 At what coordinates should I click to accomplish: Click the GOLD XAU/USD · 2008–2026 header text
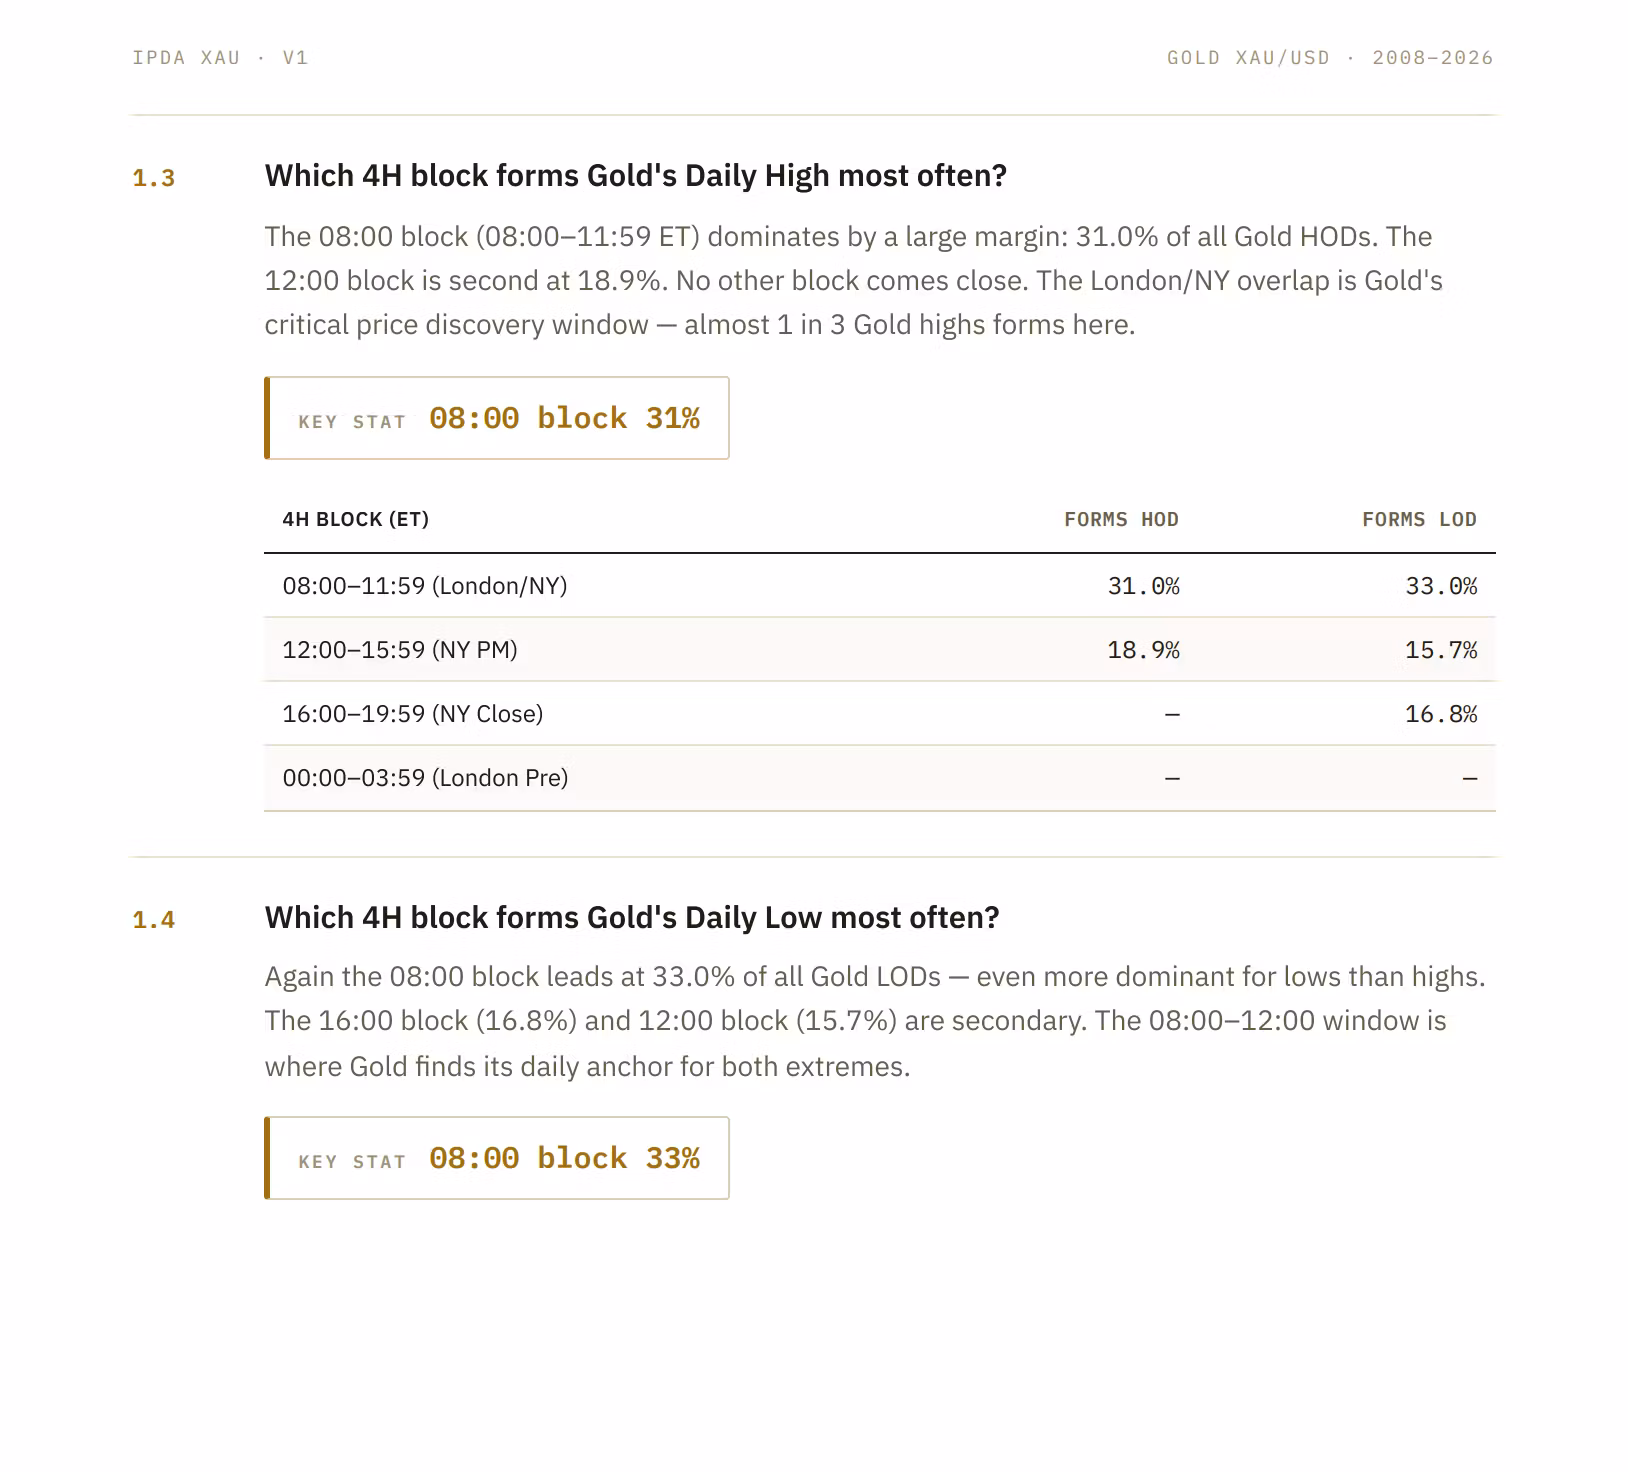[1330, 58]
